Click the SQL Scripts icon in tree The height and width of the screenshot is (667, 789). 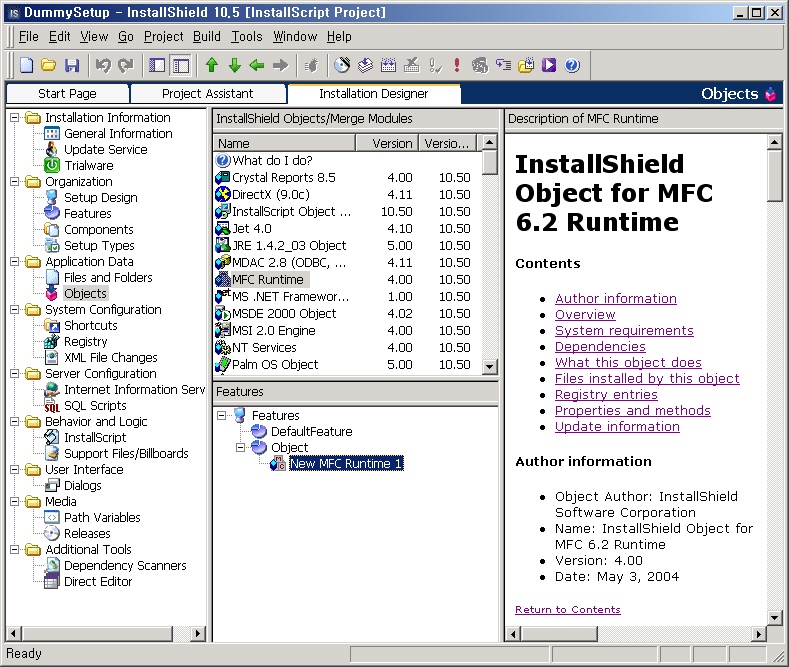pyautogui.click(x=52, y=405)
